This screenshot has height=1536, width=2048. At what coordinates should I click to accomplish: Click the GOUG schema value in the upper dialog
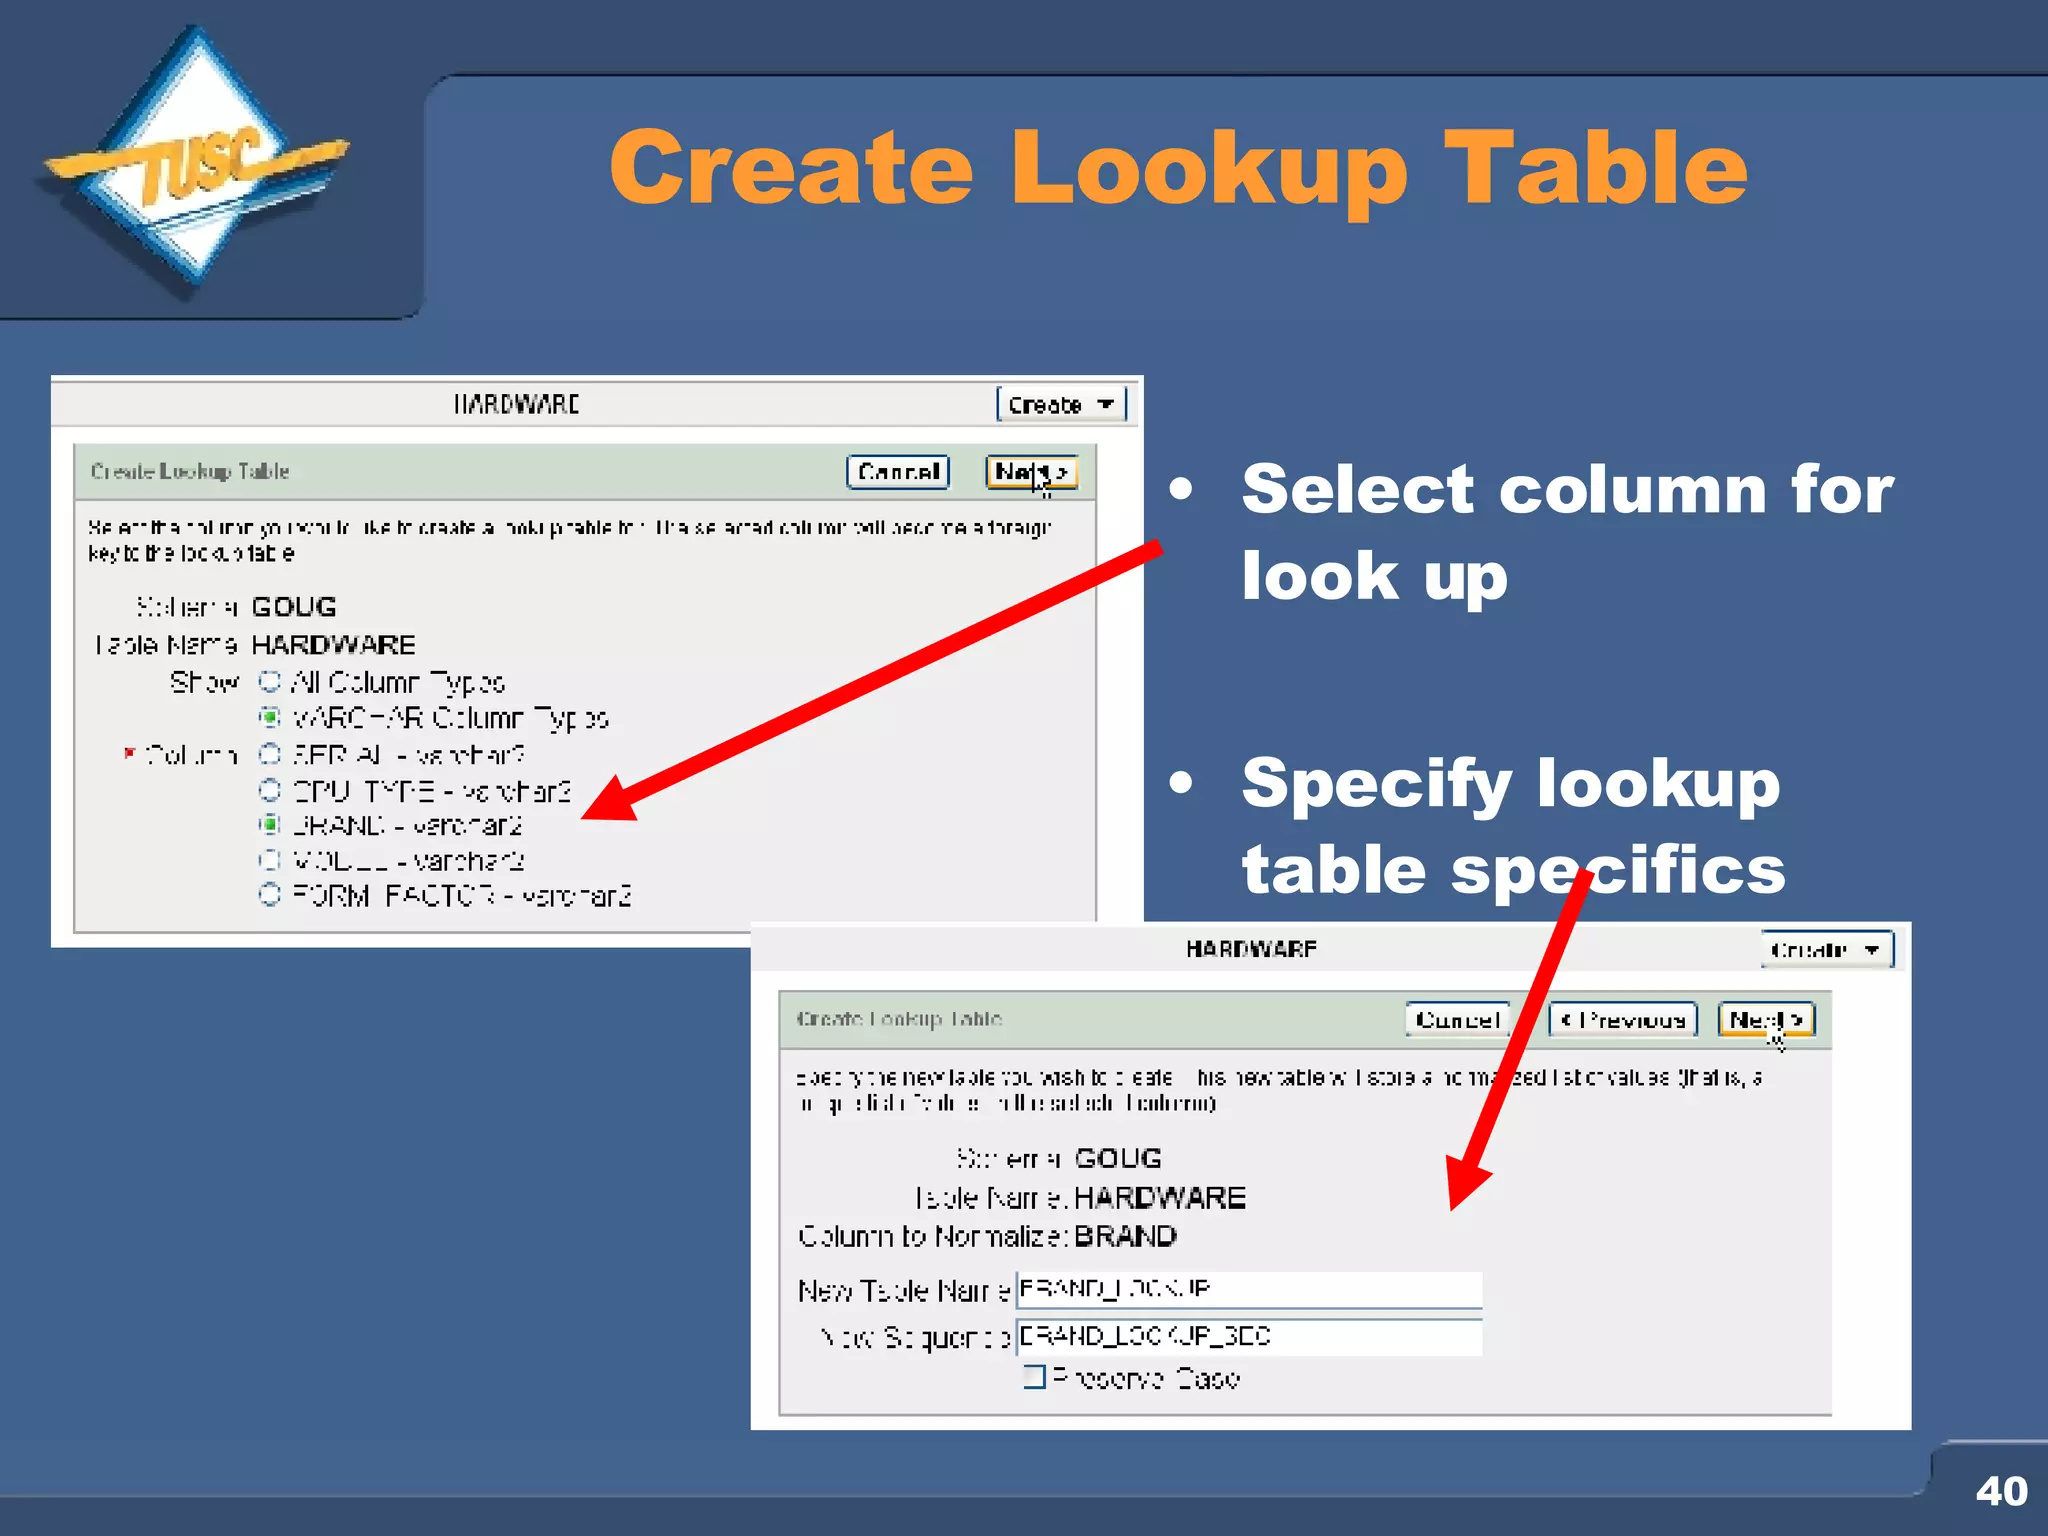(x=294, y=607)
